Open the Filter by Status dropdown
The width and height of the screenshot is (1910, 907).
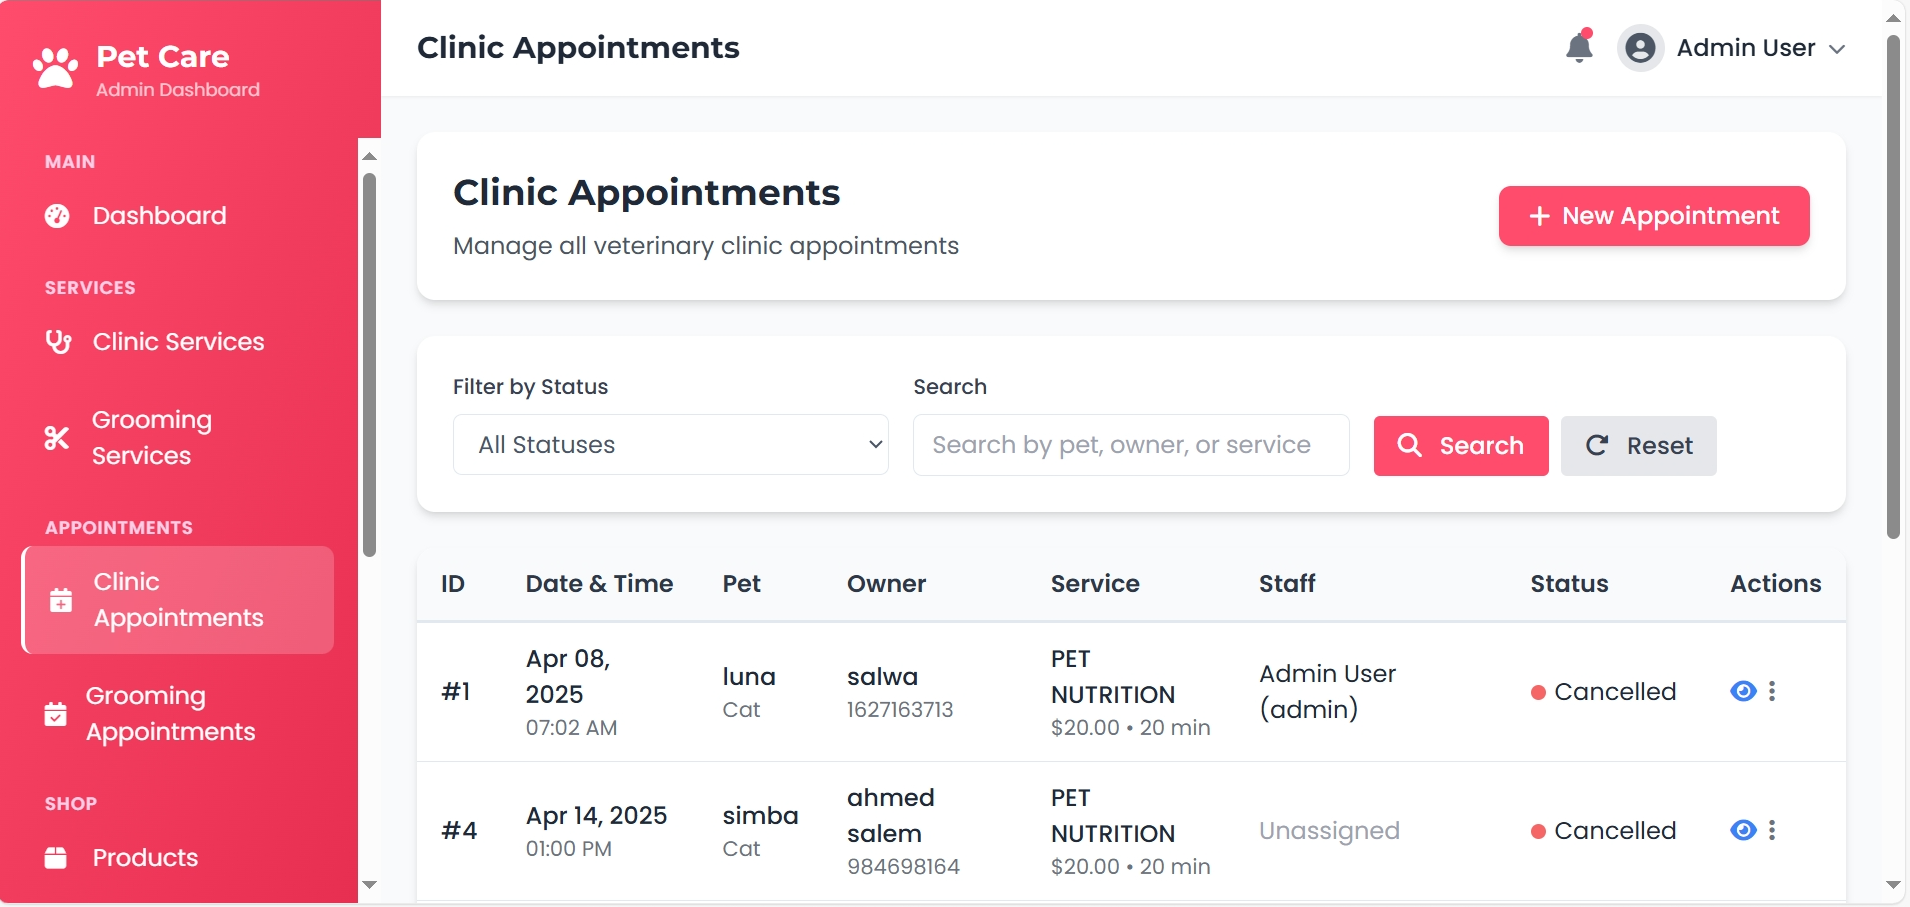670,445
